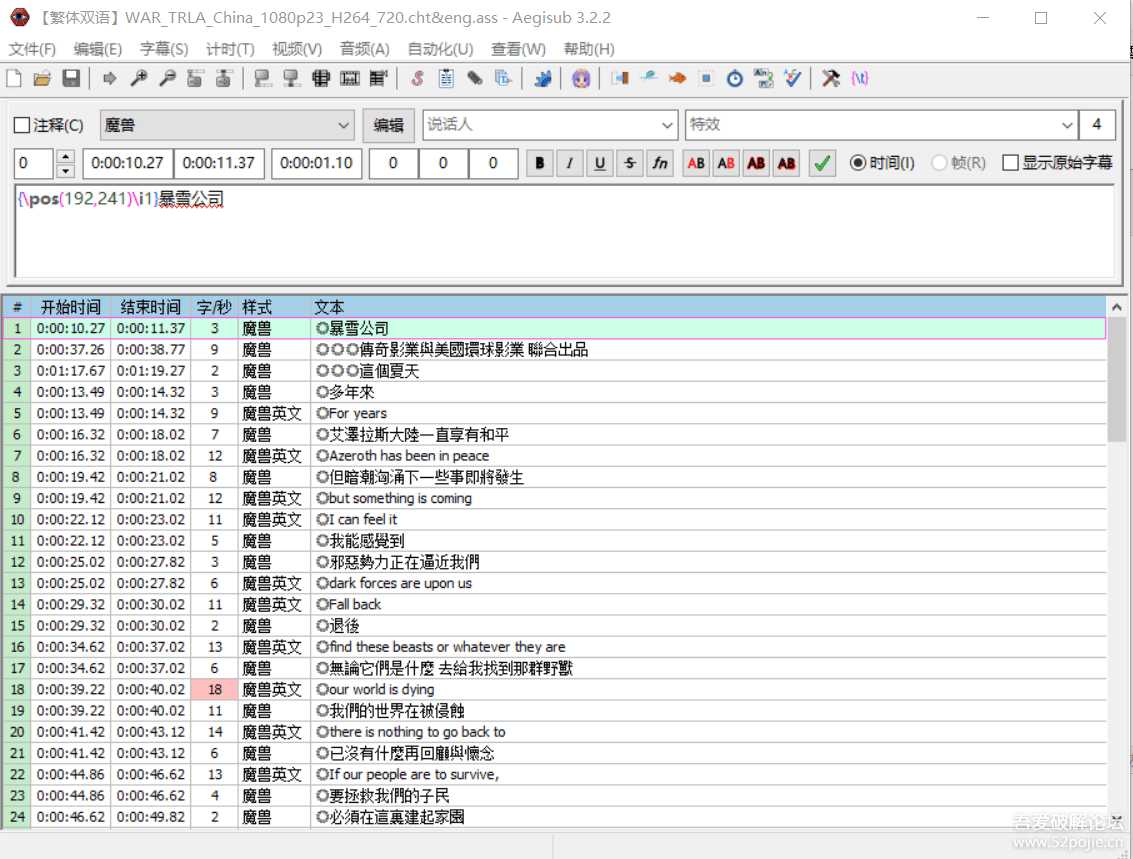Viewport: 1133px width, 859px height.
Task: Expand the 说话人 actor dropdown
Action: click(x=667, y=125)
